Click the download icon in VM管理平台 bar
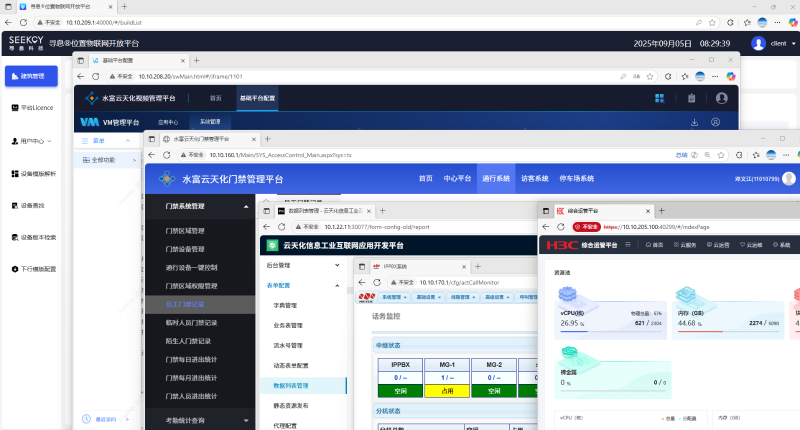 coord(694,122)
